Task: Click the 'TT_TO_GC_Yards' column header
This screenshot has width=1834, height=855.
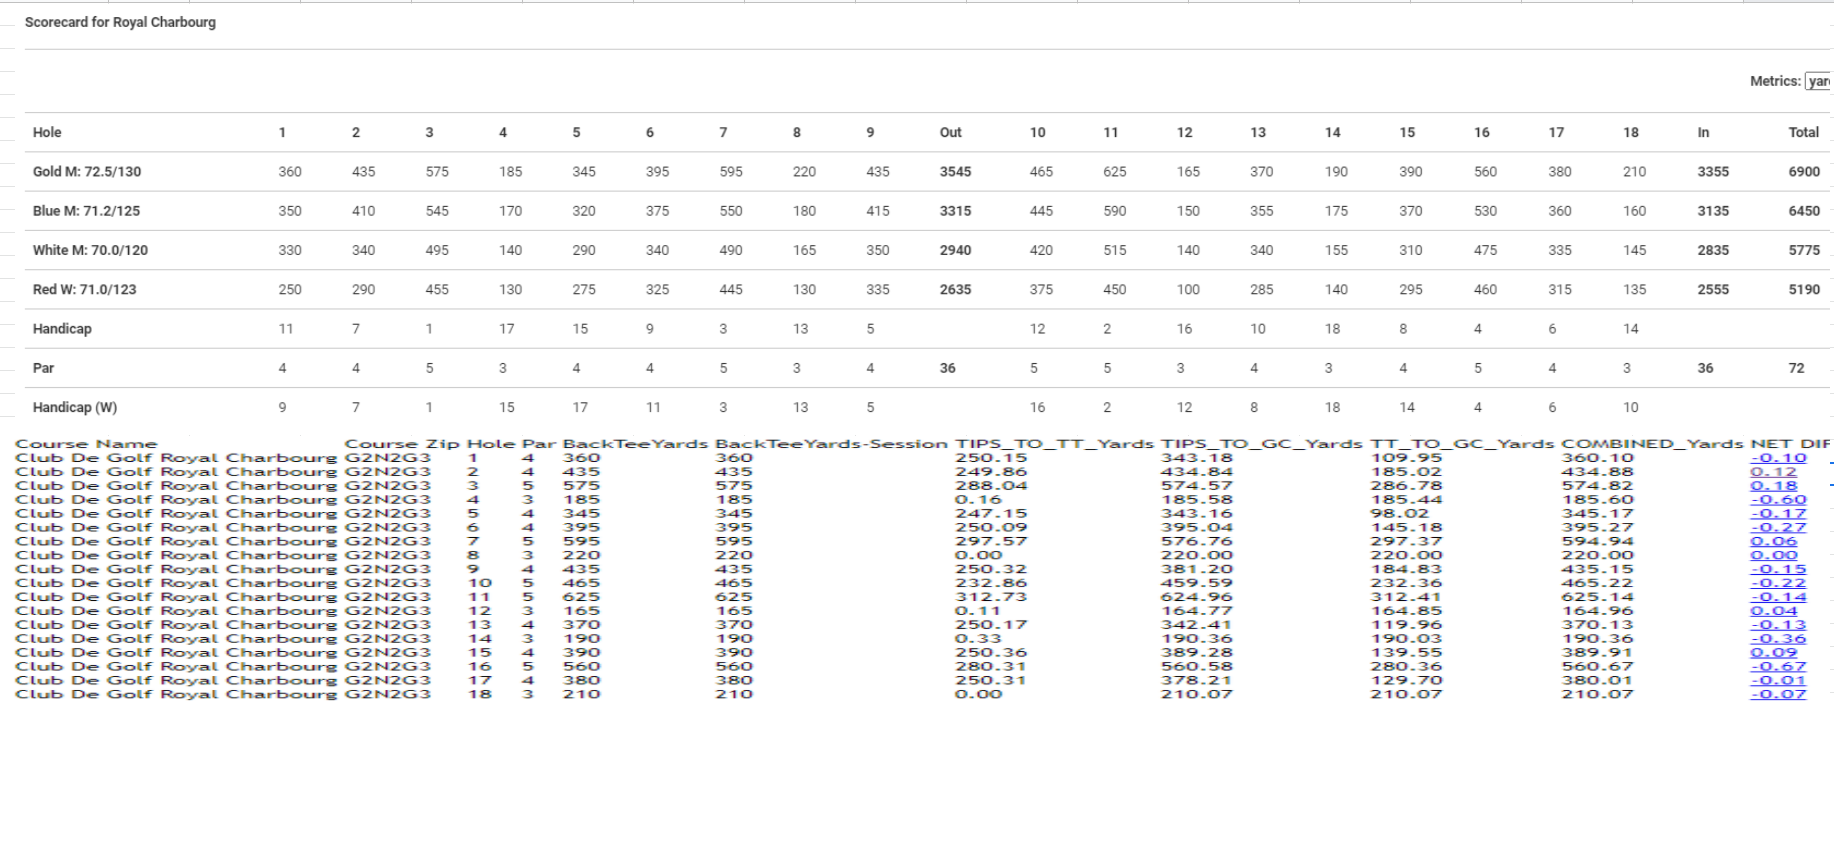Action: pos(1462,444)
